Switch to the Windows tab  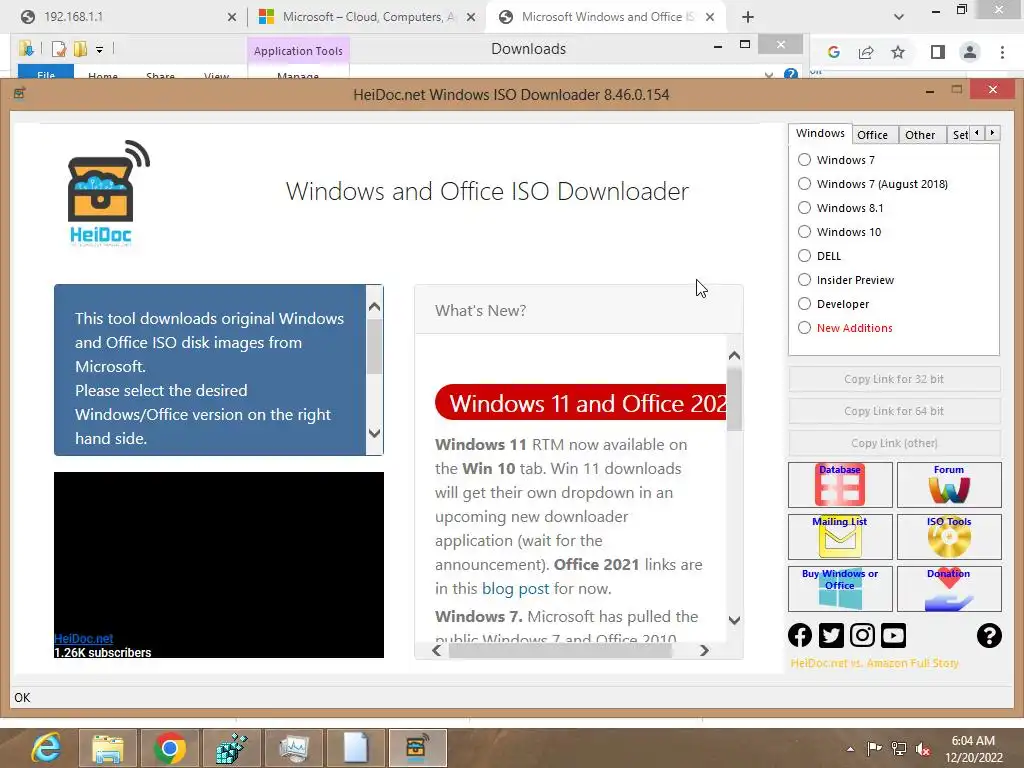[x=820, y=133]
